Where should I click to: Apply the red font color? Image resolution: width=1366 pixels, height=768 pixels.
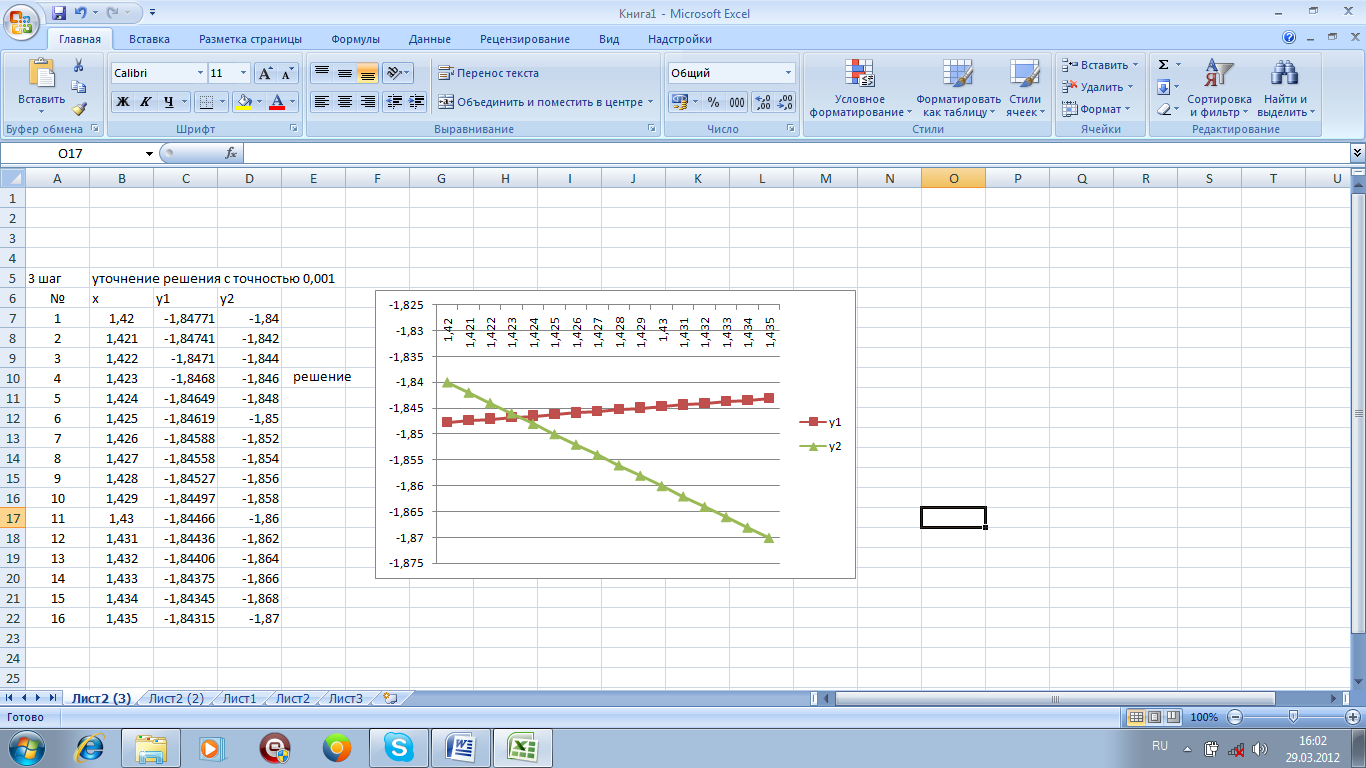(x=276, y=102)
